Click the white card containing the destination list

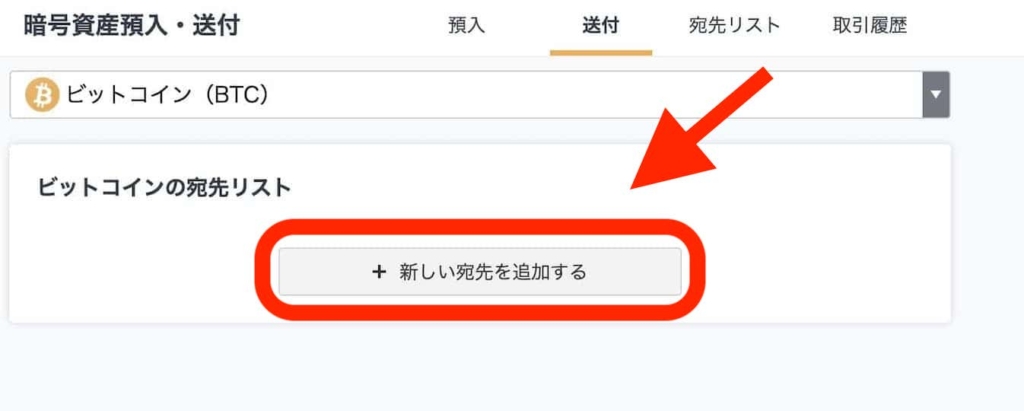(480, 233)
